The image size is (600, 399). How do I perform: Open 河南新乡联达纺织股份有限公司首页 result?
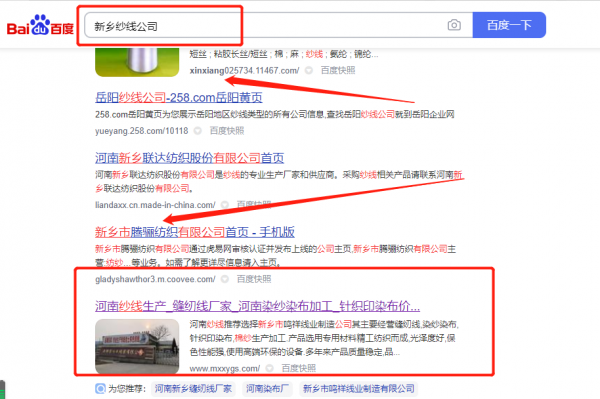[189, 158]
